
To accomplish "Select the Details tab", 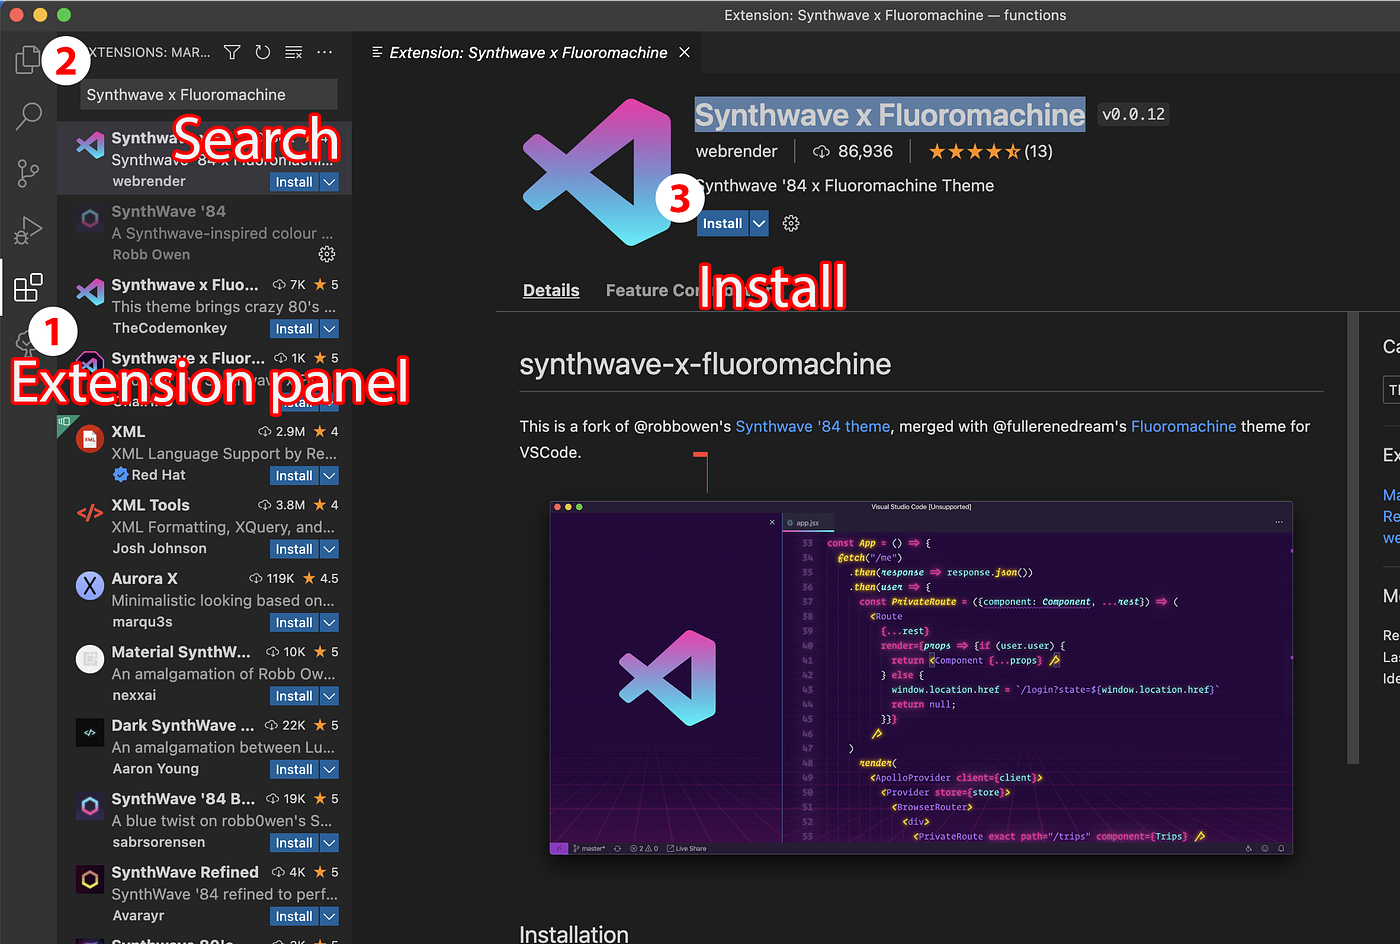I will pyautogui.click(x=551, y=290).
